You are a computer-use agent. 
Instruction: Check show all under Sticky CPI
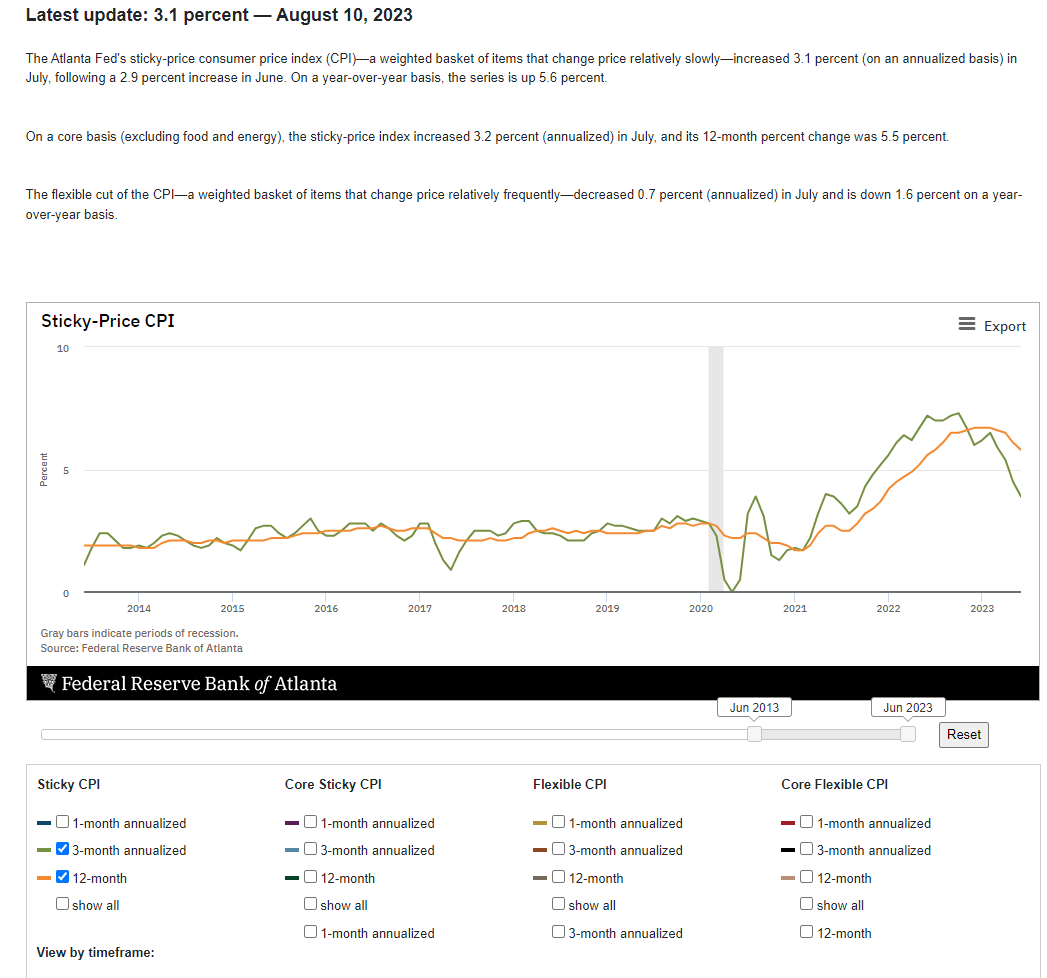click(x=62, y=904)
